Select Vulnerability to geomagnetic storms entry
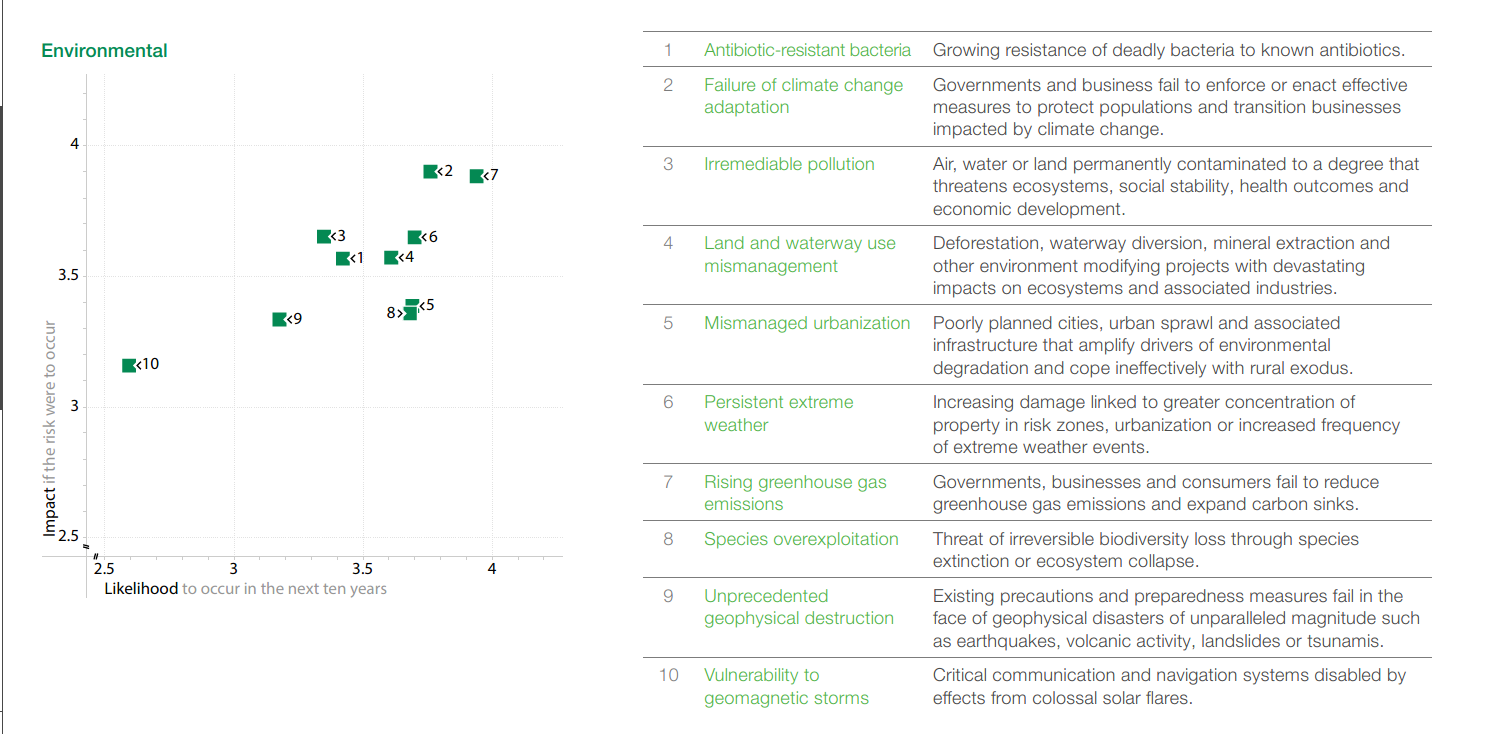1499x734 pixels. 786,687
